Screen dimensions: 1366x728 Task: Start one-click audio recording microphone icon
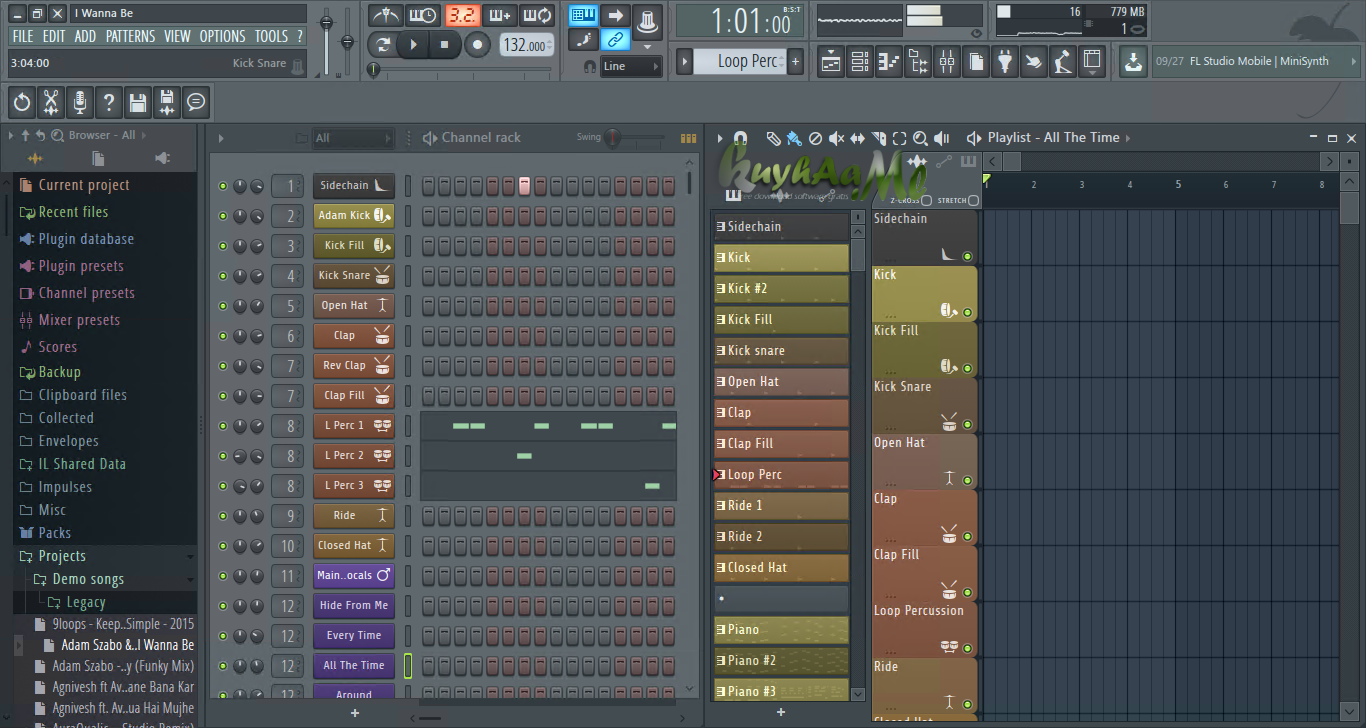coord(80,101)
